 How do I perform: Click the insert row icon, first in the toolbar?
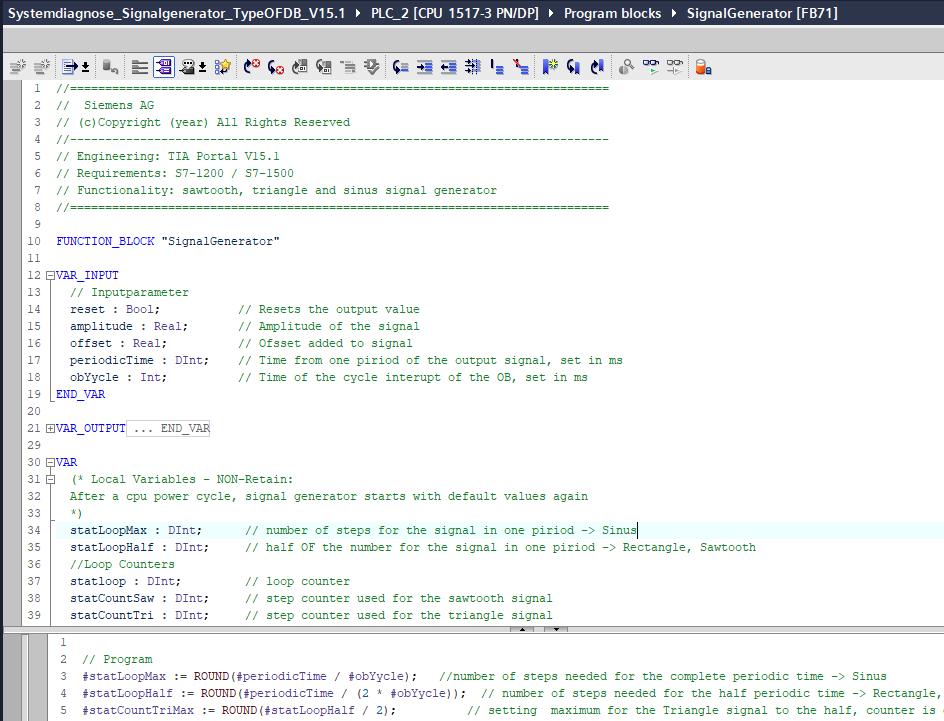click(x=18, y=67)
